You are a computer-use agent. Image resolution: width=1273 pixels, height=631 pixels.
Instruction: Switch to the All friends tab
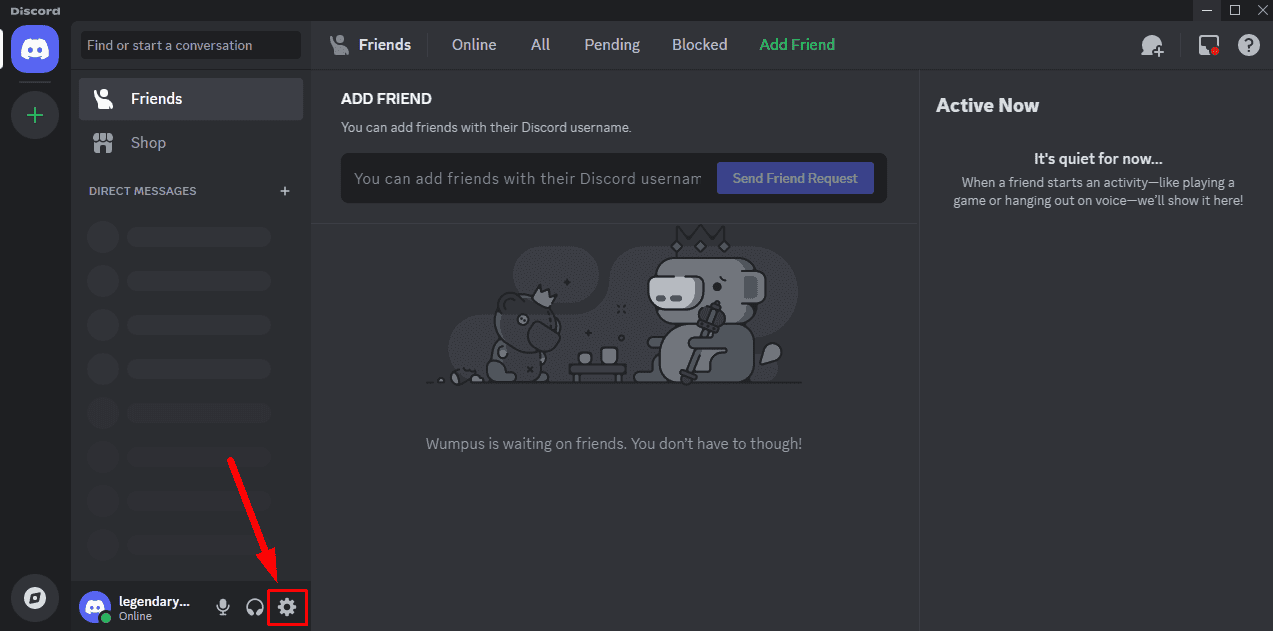click(x=540, y=45)
